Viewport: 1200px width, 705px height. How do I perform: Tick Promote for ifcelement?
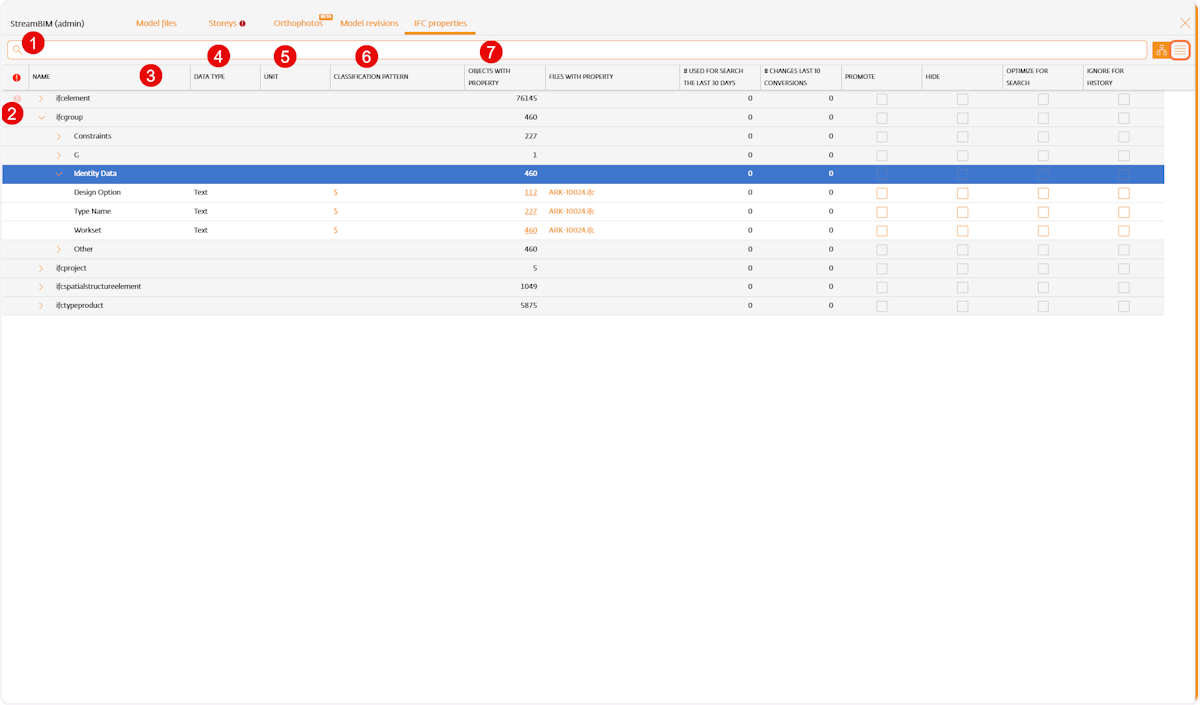[882, 99]
